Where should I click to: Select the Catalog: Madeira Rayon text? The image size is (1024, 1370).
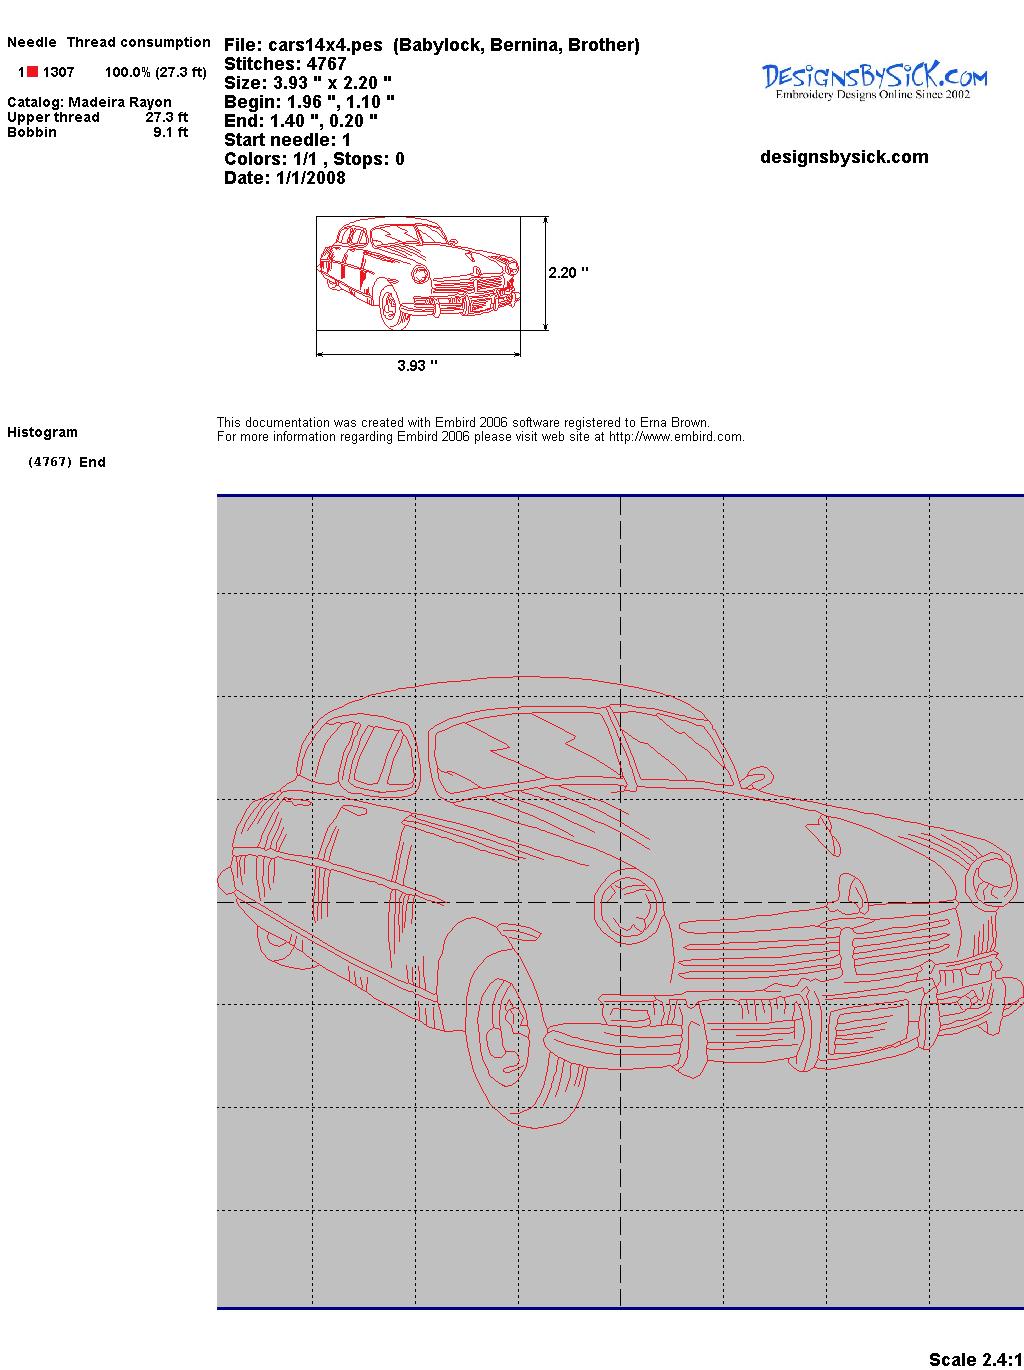click(89, 102)
